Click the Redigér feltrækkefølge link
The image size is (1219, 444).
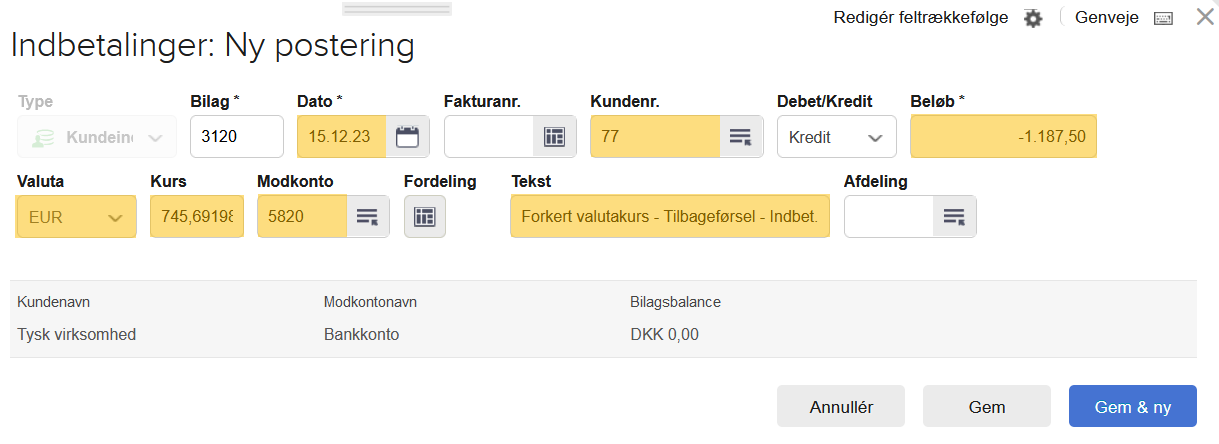[x=920, y=18]
